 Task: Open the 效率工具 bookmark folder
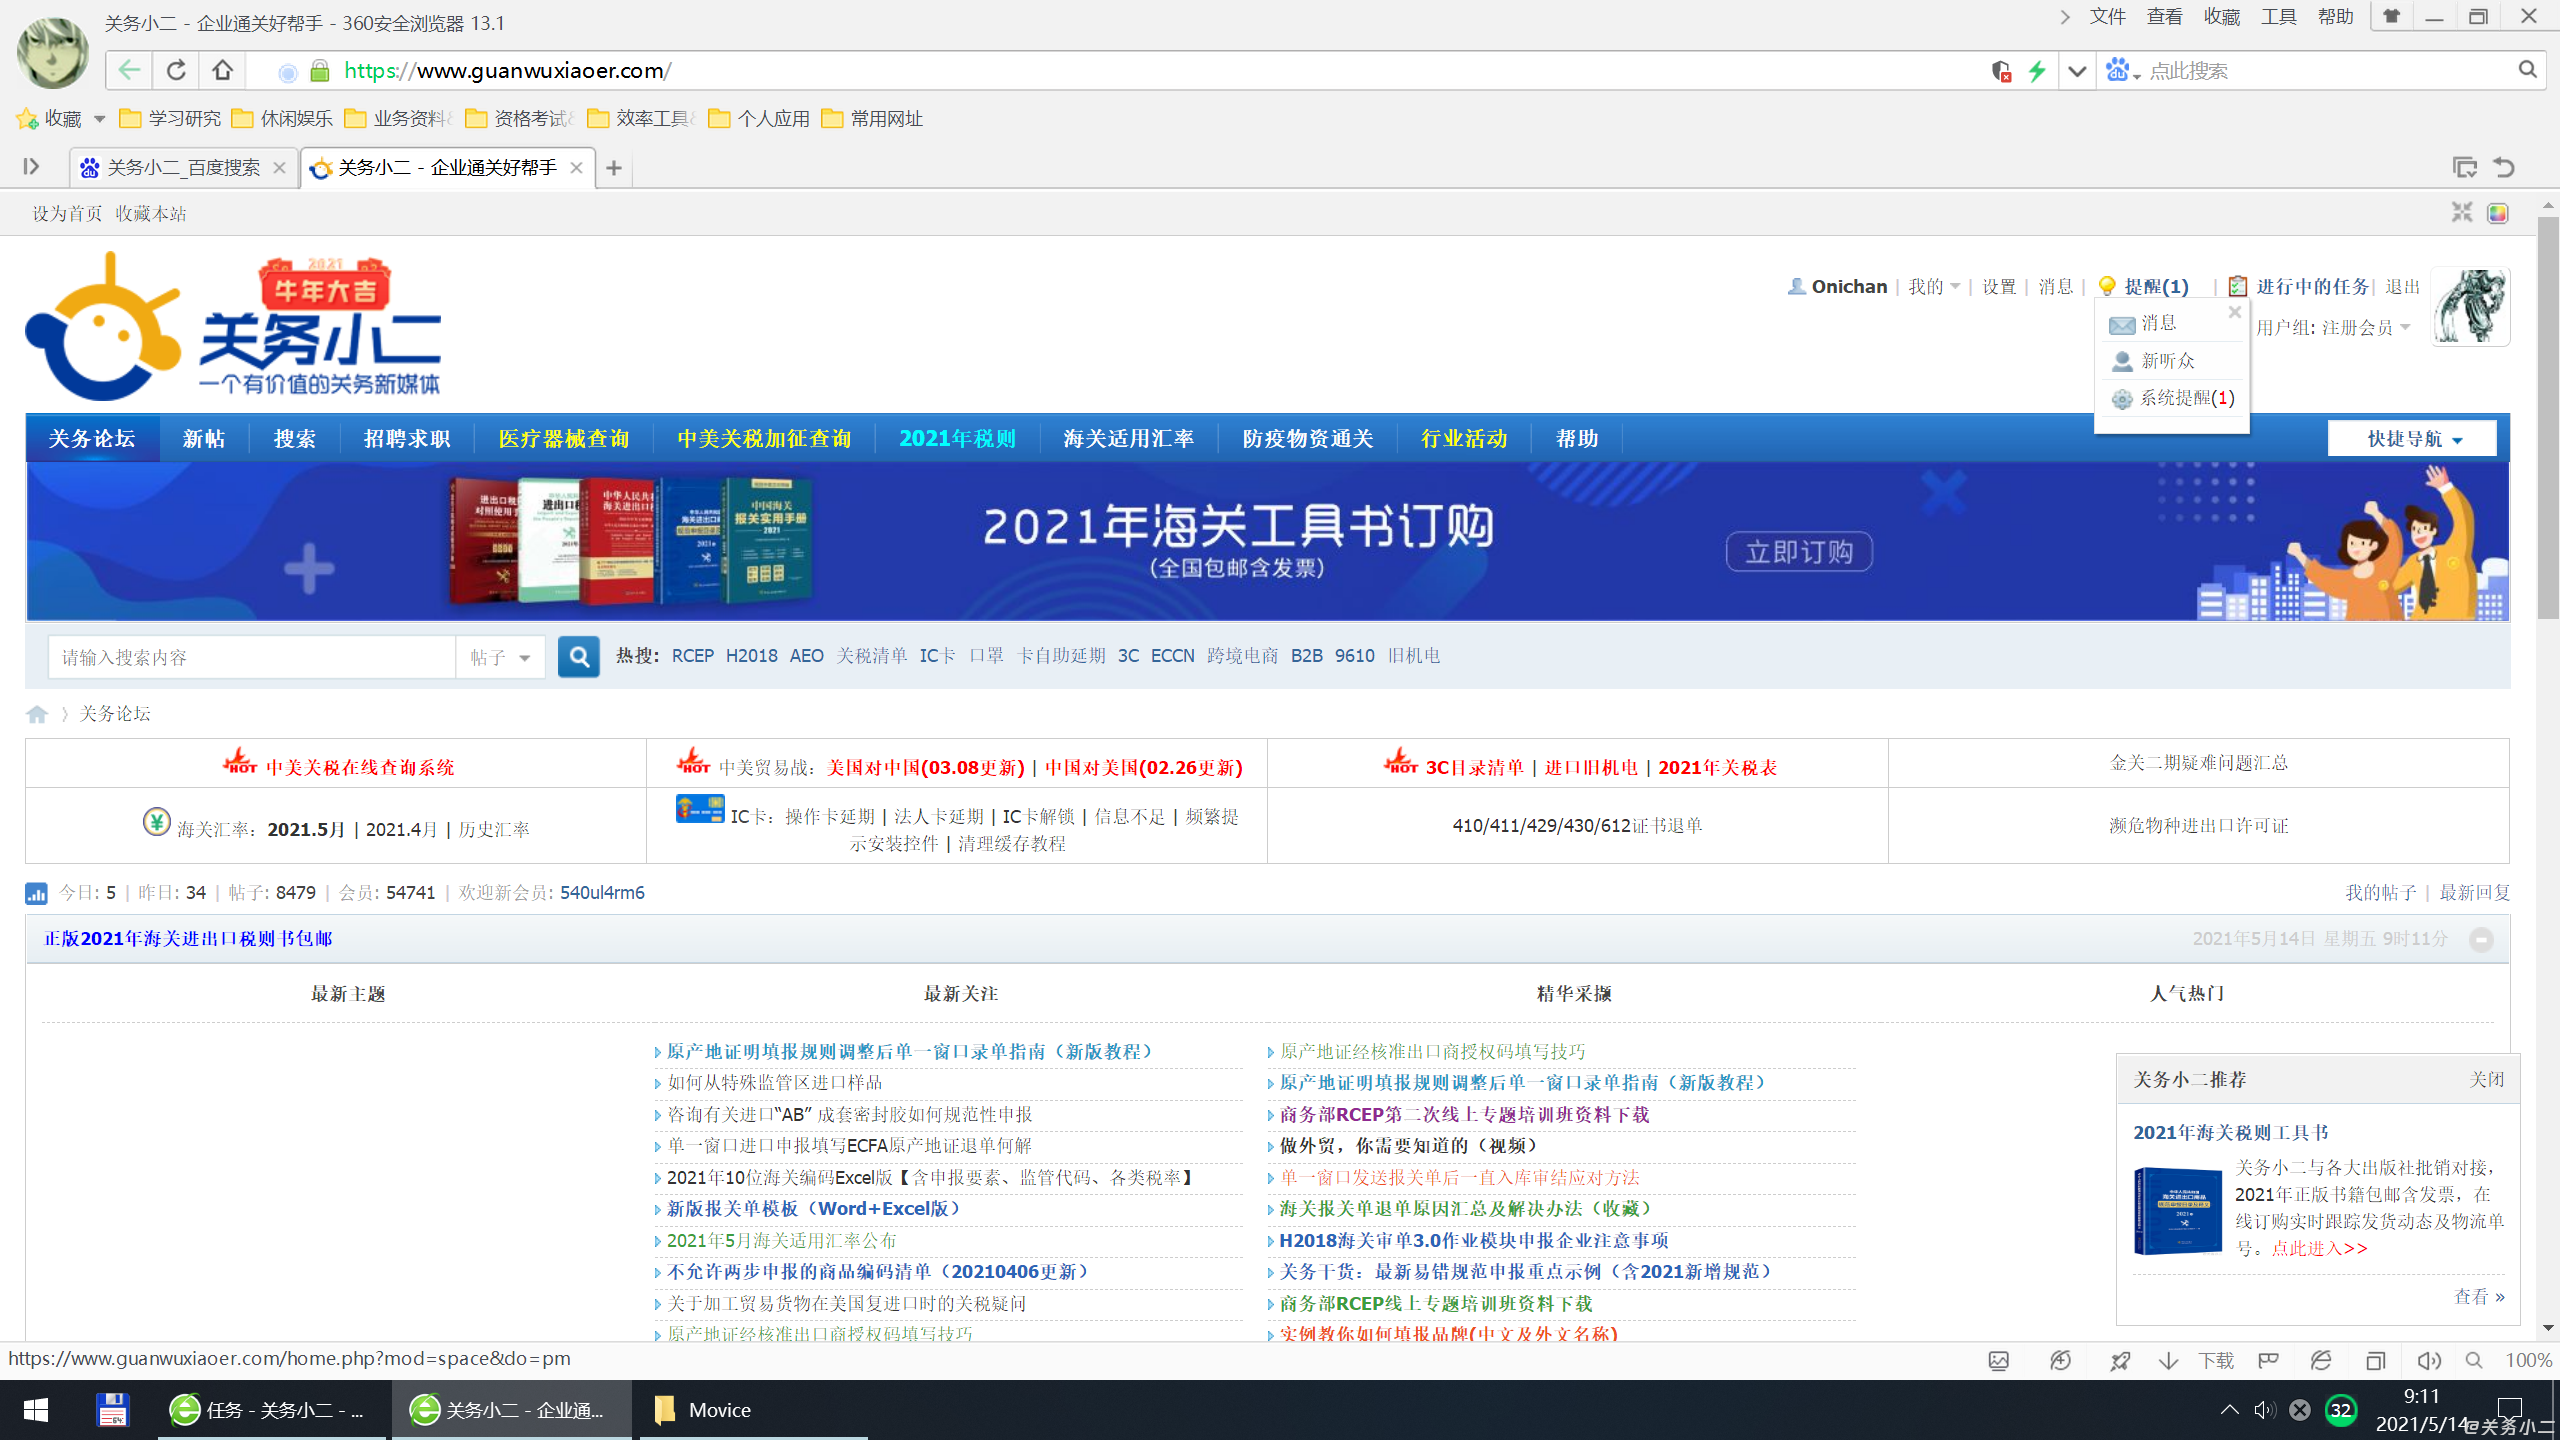pyautogui.click(x=641, y=119)
